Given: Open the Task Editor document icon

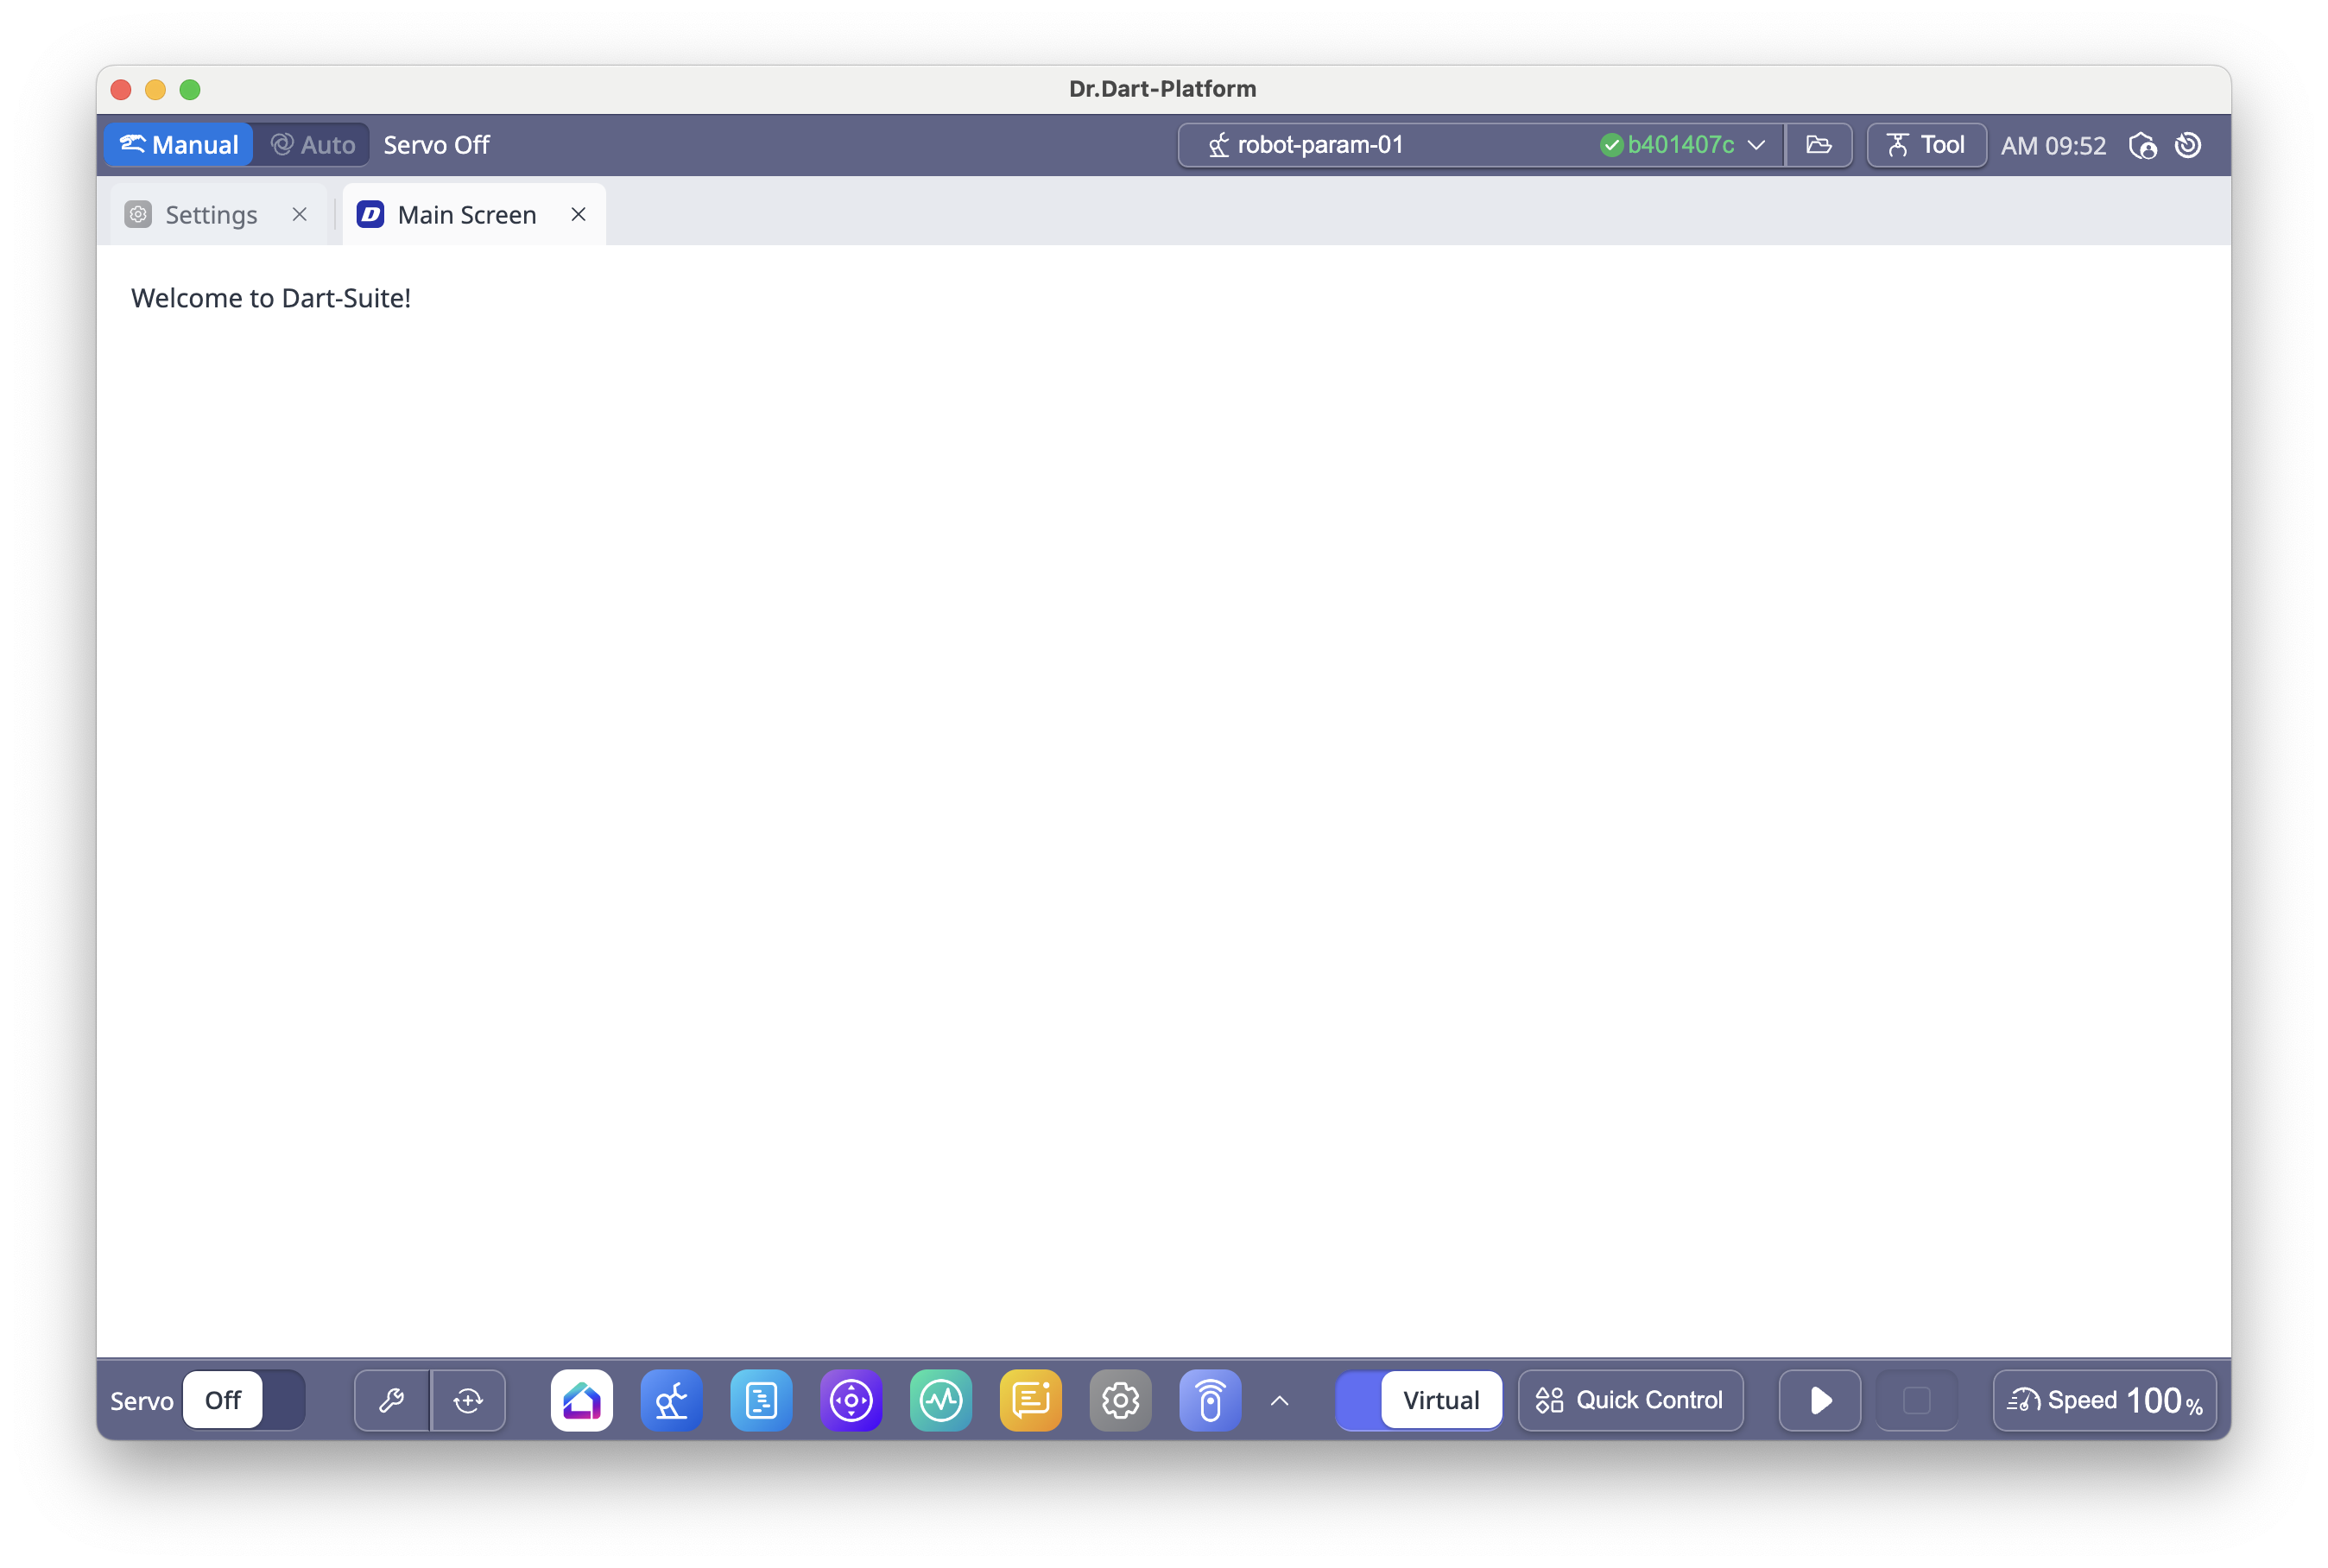Looking at the screenshot, I should coord(761,1400).
